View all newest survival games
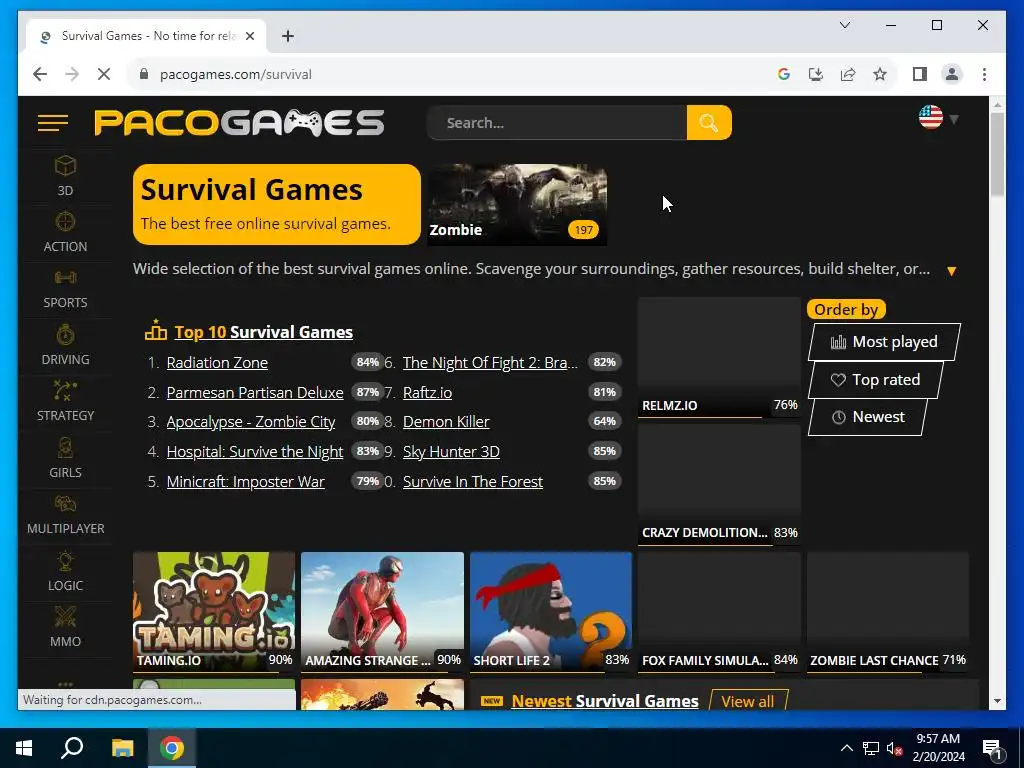The width and height of the screenshot is (1024, 768). coord(748,701)
